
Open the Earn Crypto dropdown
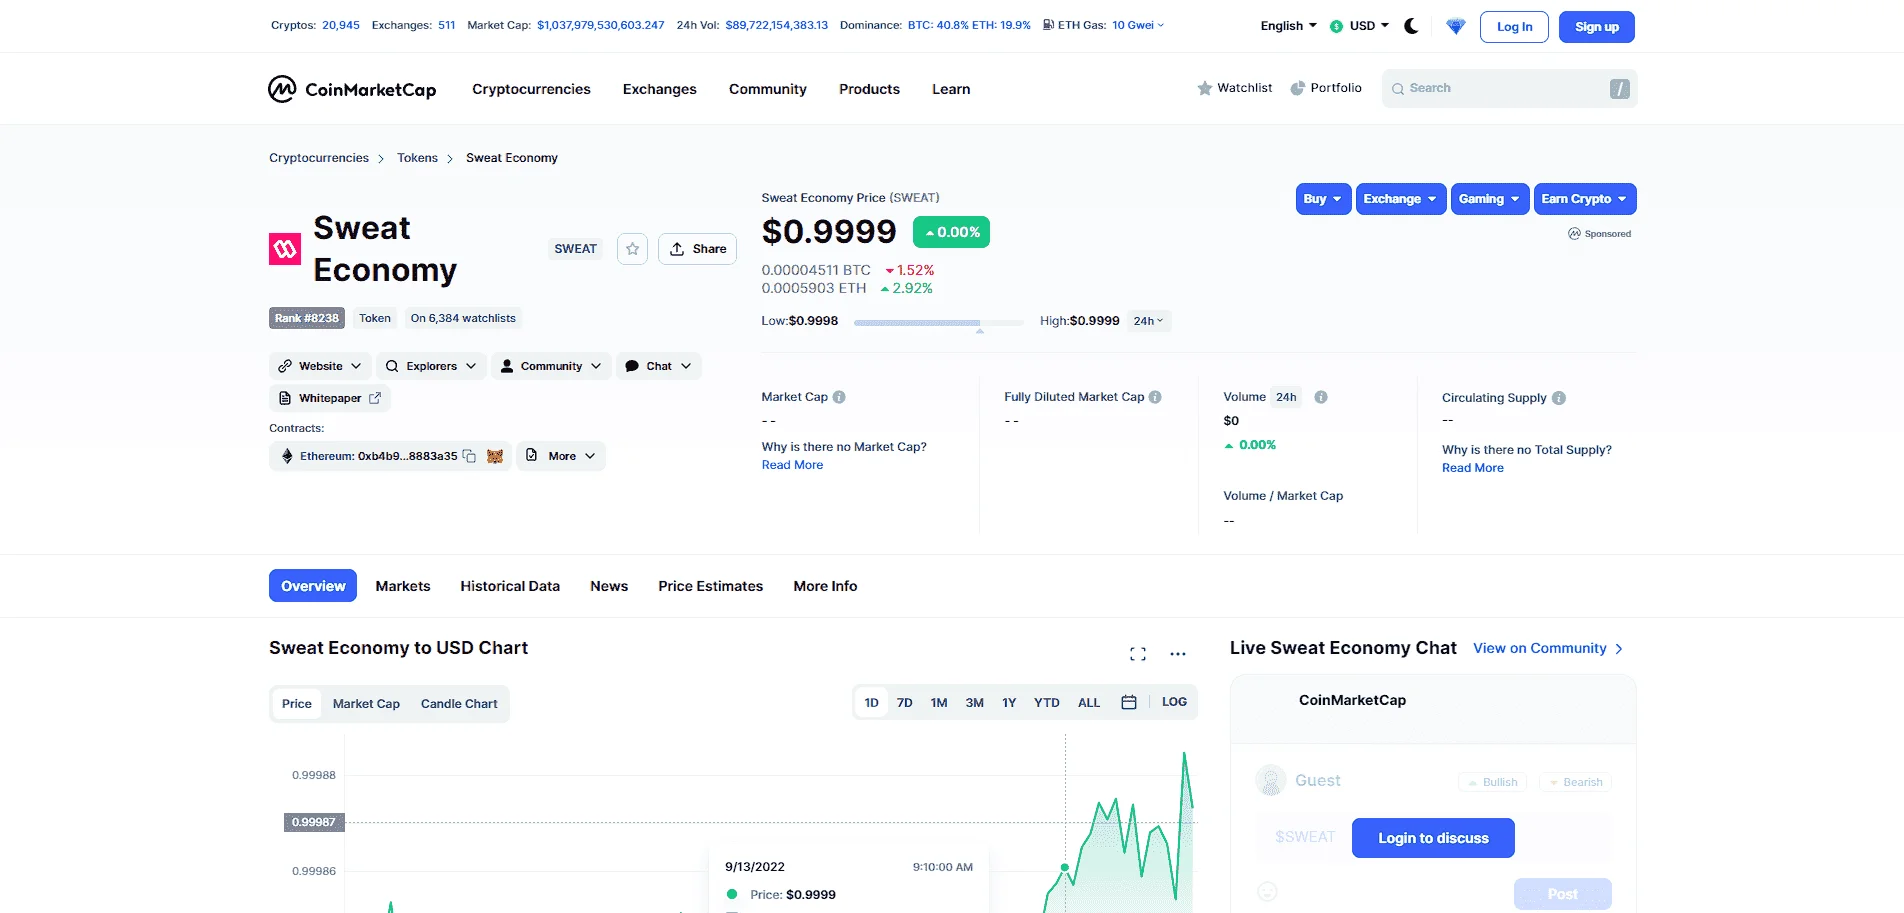1585,199
